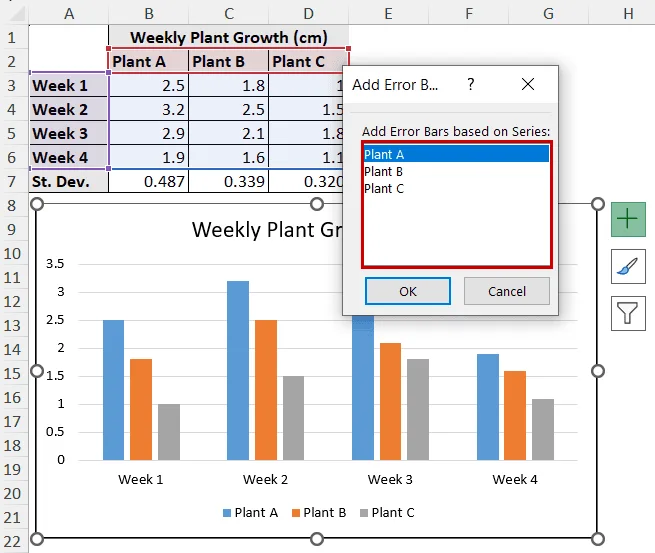The width and height of the screenshot is (655, 553).
Task: Click the Plant A header cell
Action: (x=149, y=61)
